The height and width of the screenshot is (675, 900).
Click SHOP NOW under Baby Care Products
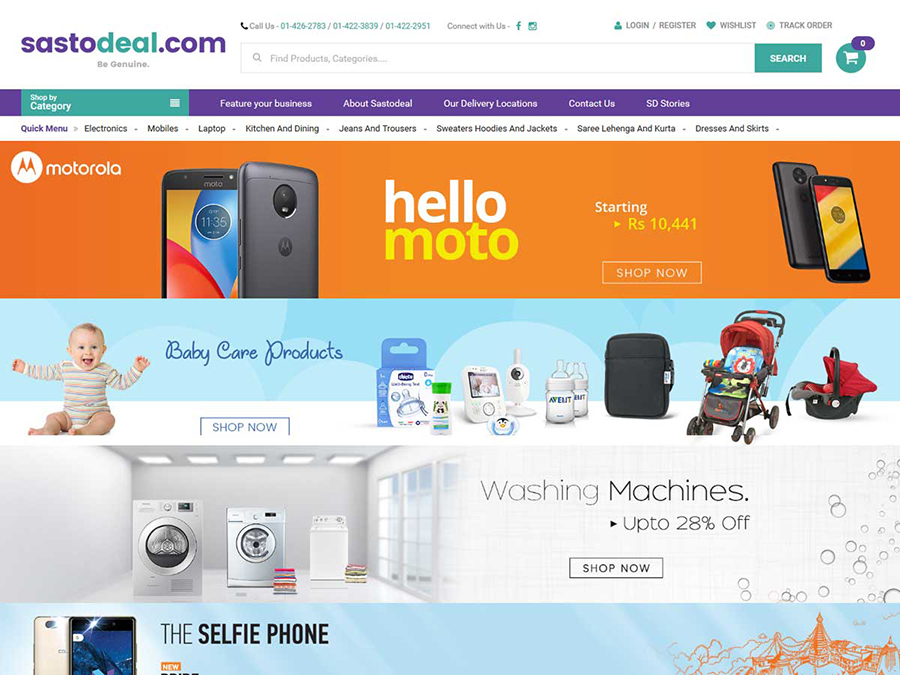[245, 426]
